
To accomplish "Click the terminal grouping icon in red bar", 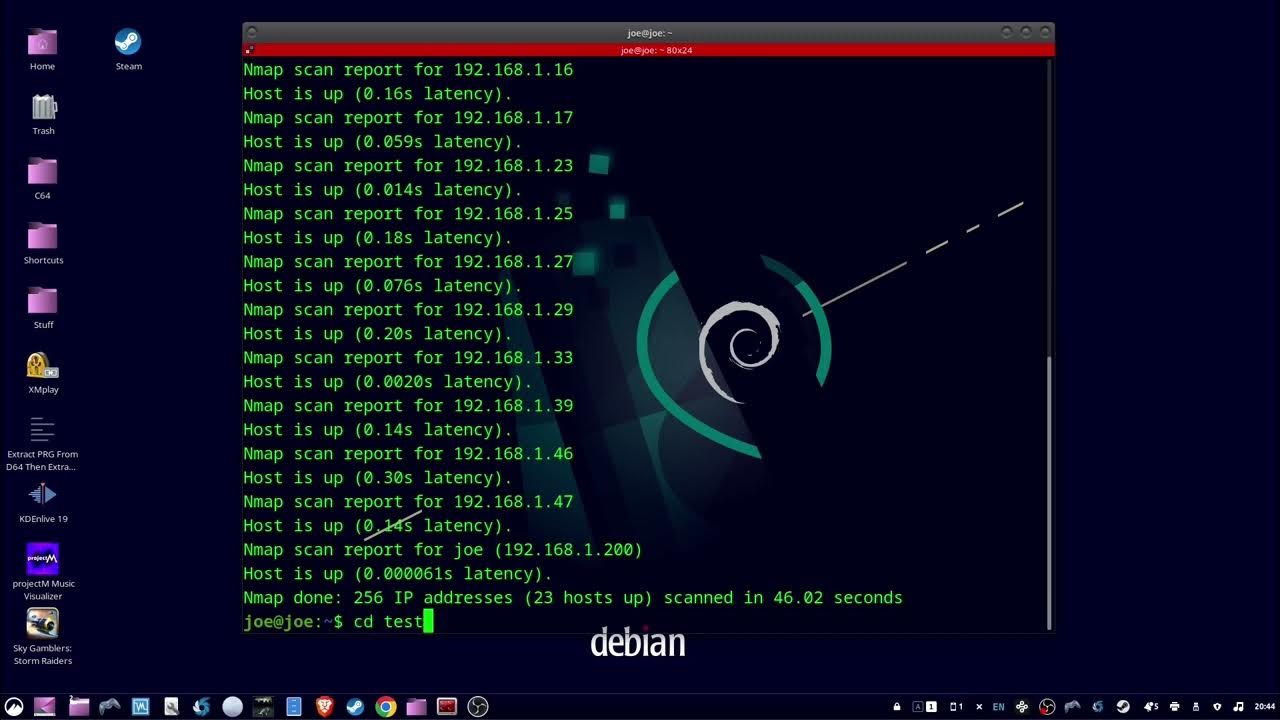I will click(x=249, y=50).
